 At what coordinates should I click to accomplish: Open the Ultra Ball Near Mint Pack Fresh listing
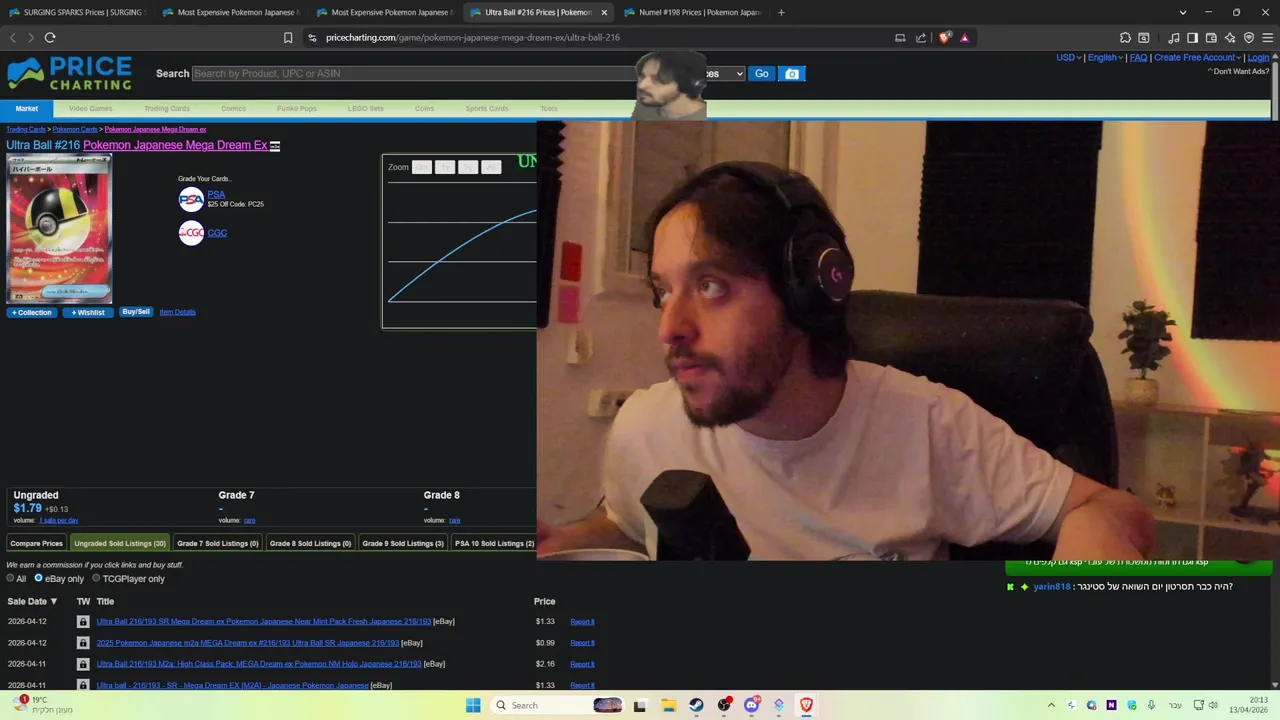click(264, 622)
